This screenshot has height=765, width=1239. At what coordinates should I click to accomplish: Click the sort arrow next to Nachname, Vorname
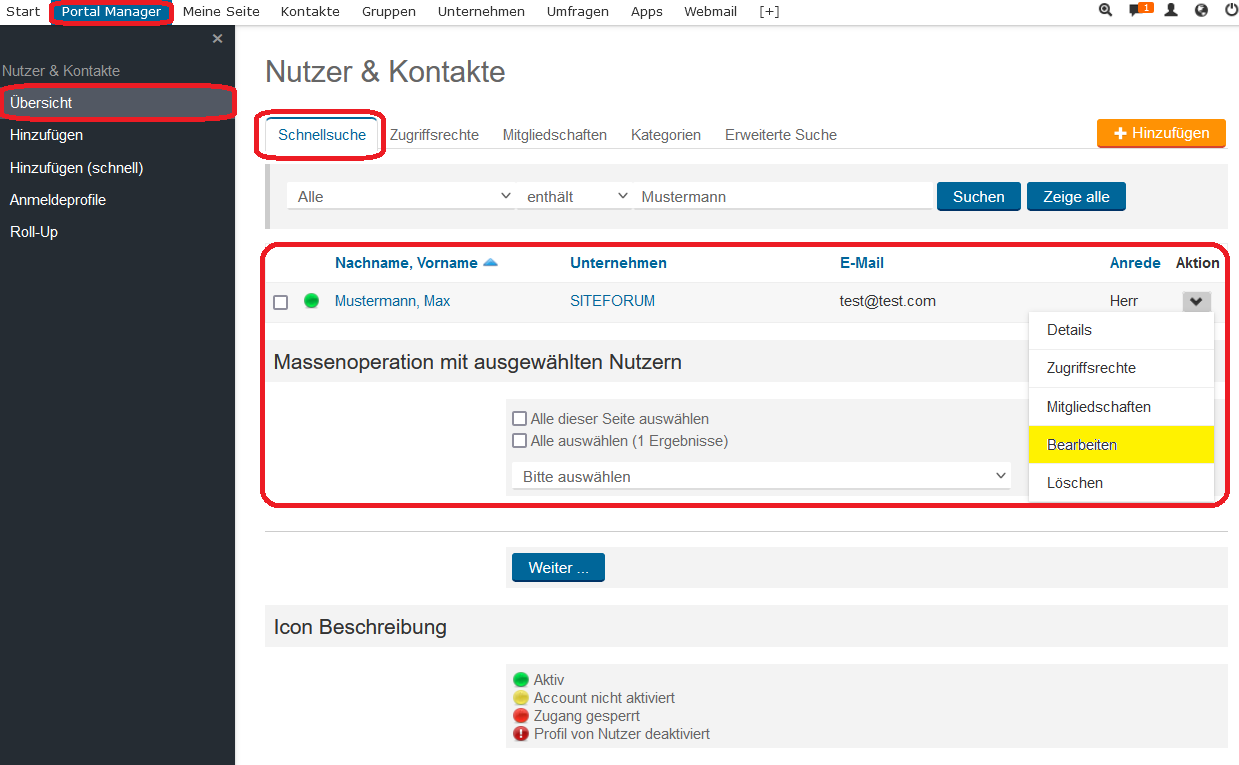[490, 263]
